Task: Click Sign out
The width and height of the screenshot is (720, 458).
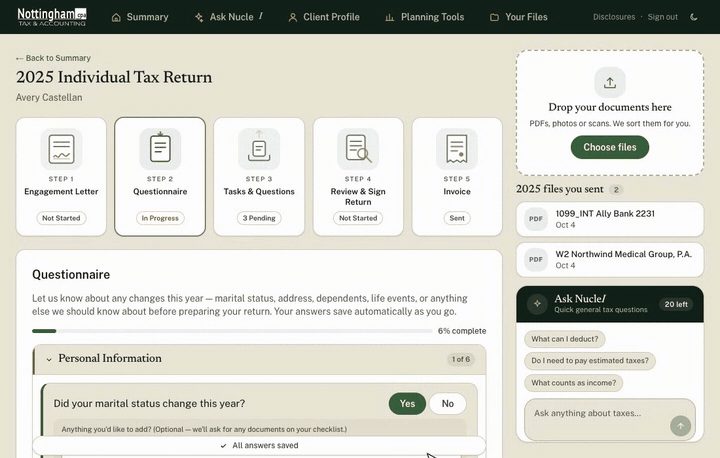Action: point(663,17)
